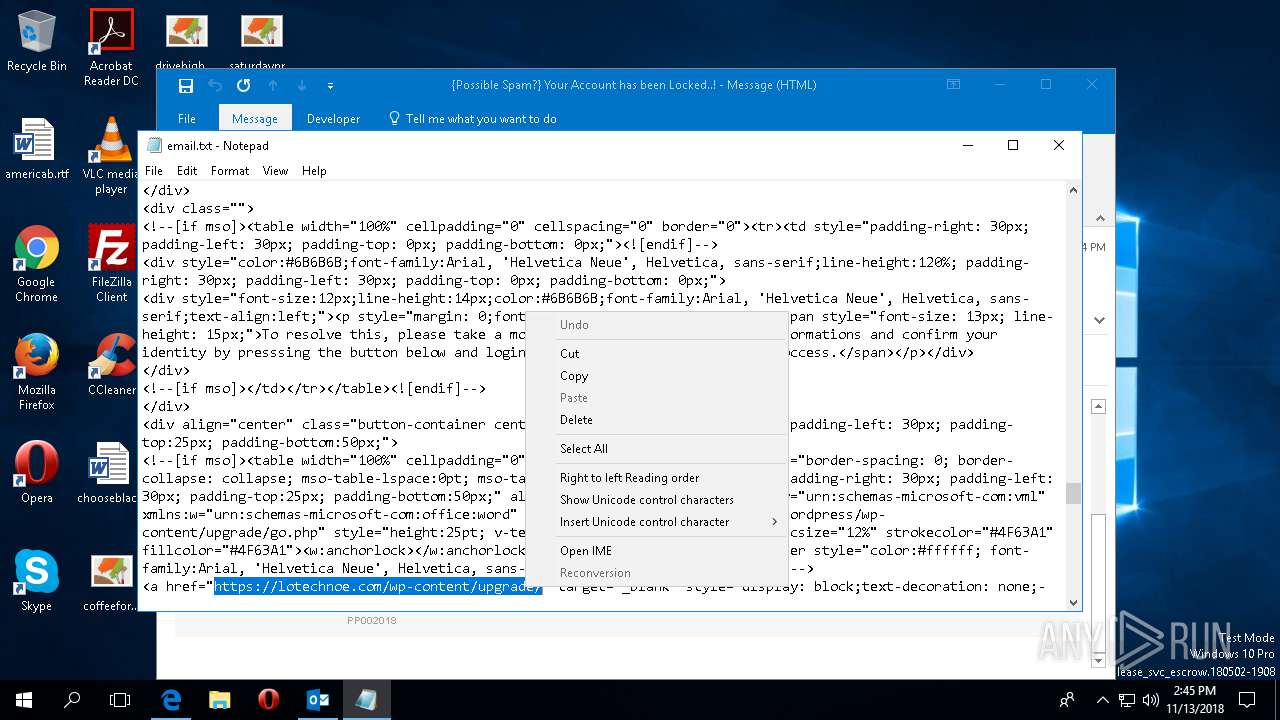The image size is (1280, 720).
Task: Open the americab.rtf document icon
Action: click(36, 148)
